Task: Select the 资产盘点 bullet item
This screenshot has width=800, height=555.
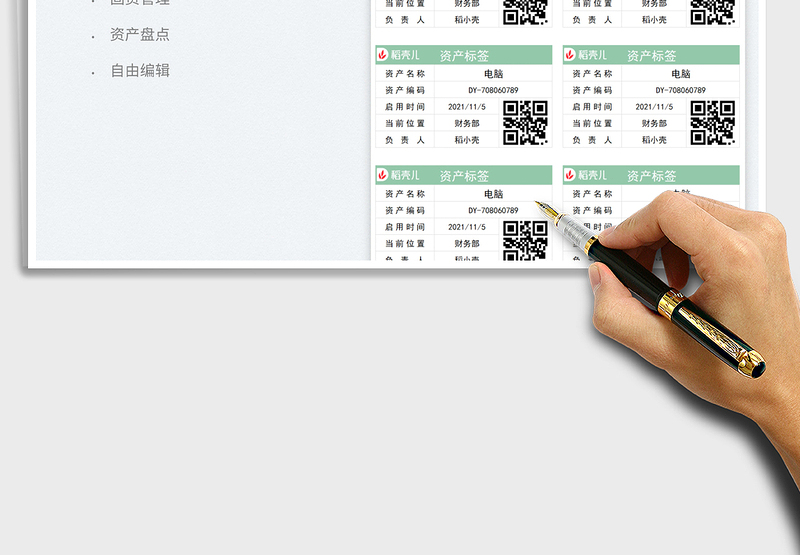Action: pos(139,35)
